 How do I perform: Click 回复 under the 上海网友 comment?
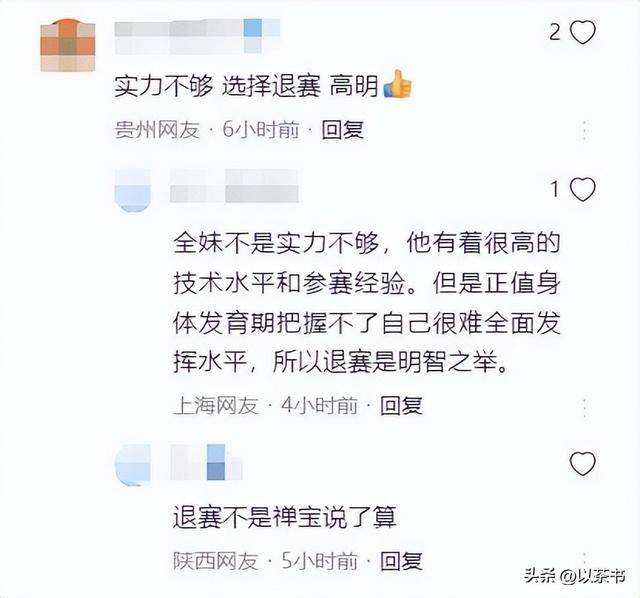(401, 405)
